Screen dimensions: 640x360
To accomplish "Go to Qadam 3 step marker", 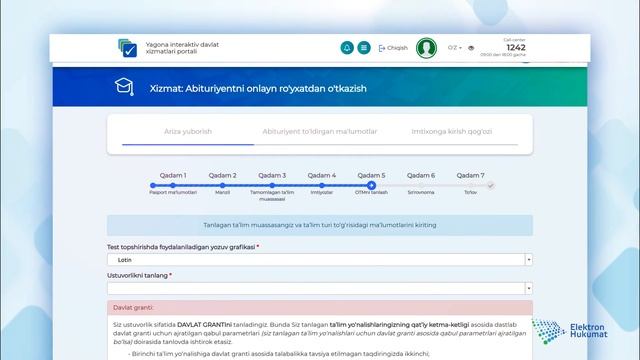I will [272, 185].
